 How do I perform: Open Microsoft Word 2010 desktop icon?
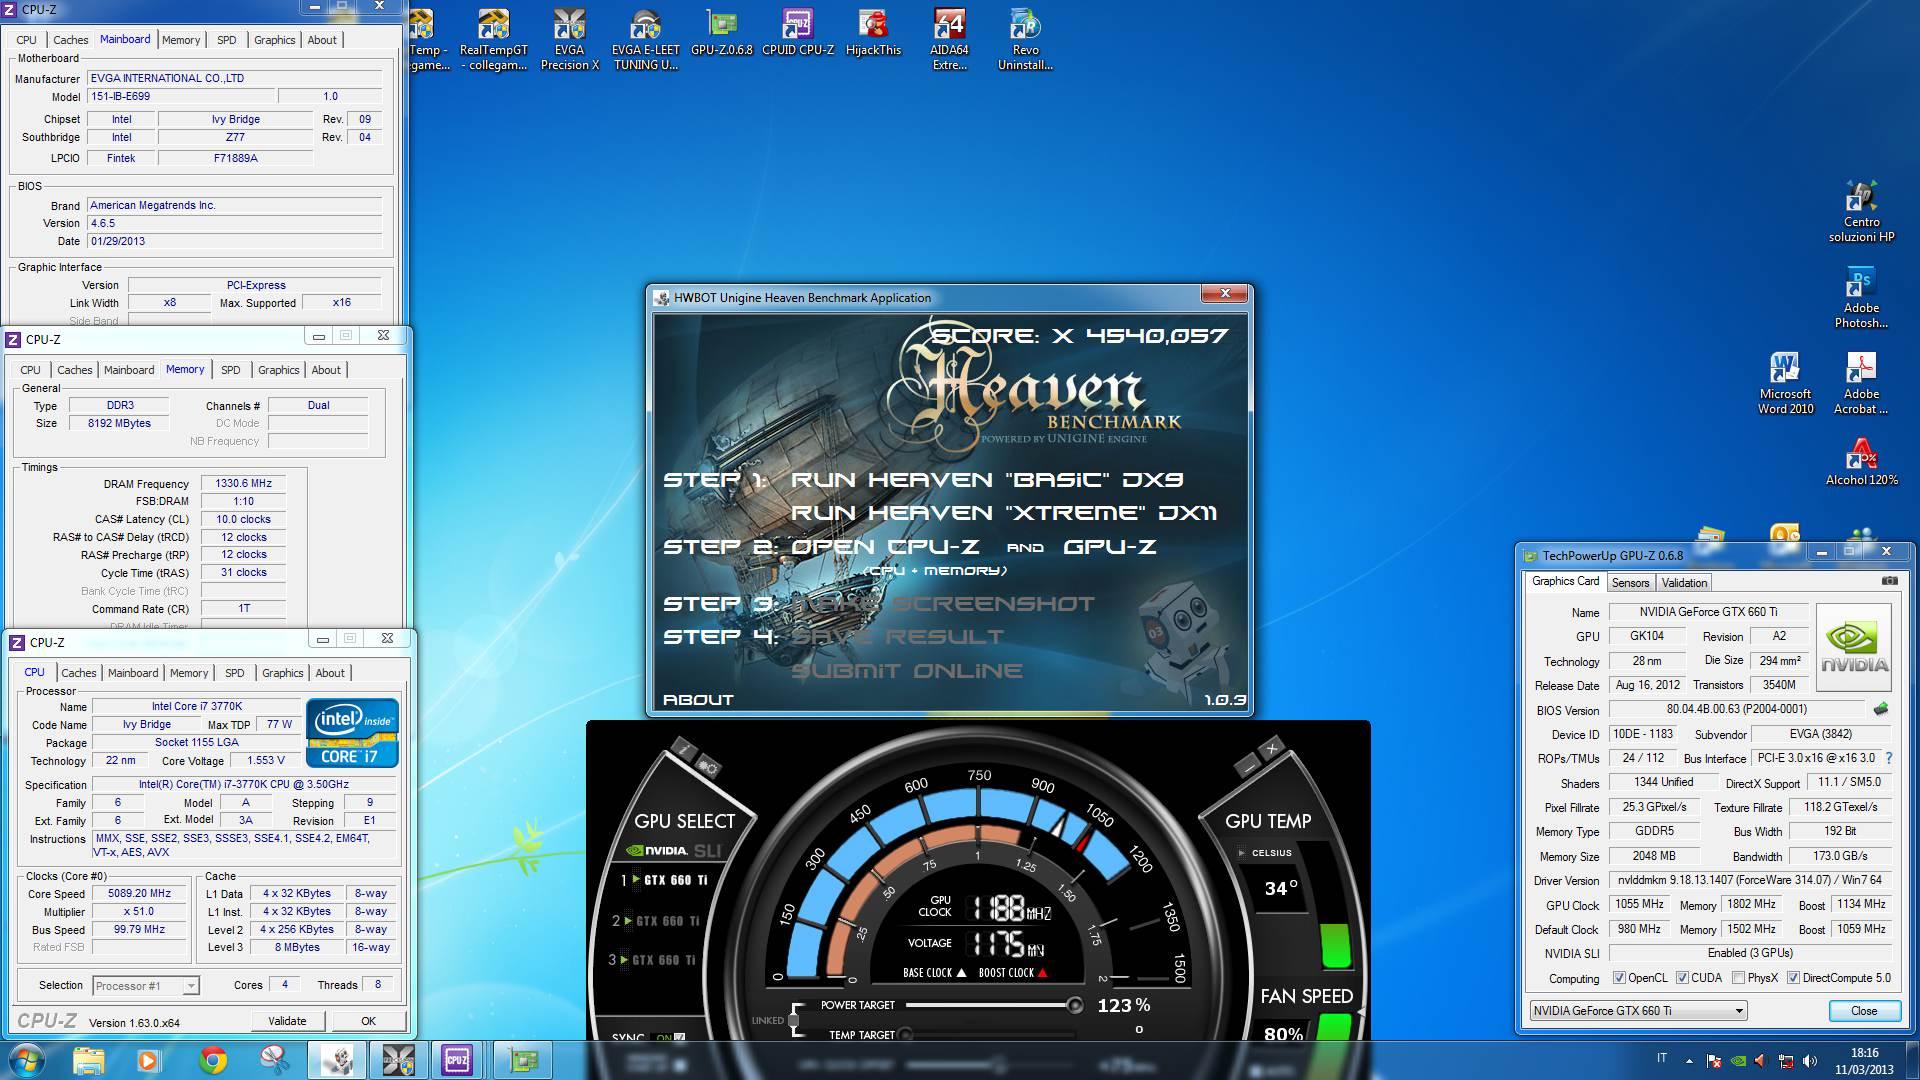[x=1785, y=384]
